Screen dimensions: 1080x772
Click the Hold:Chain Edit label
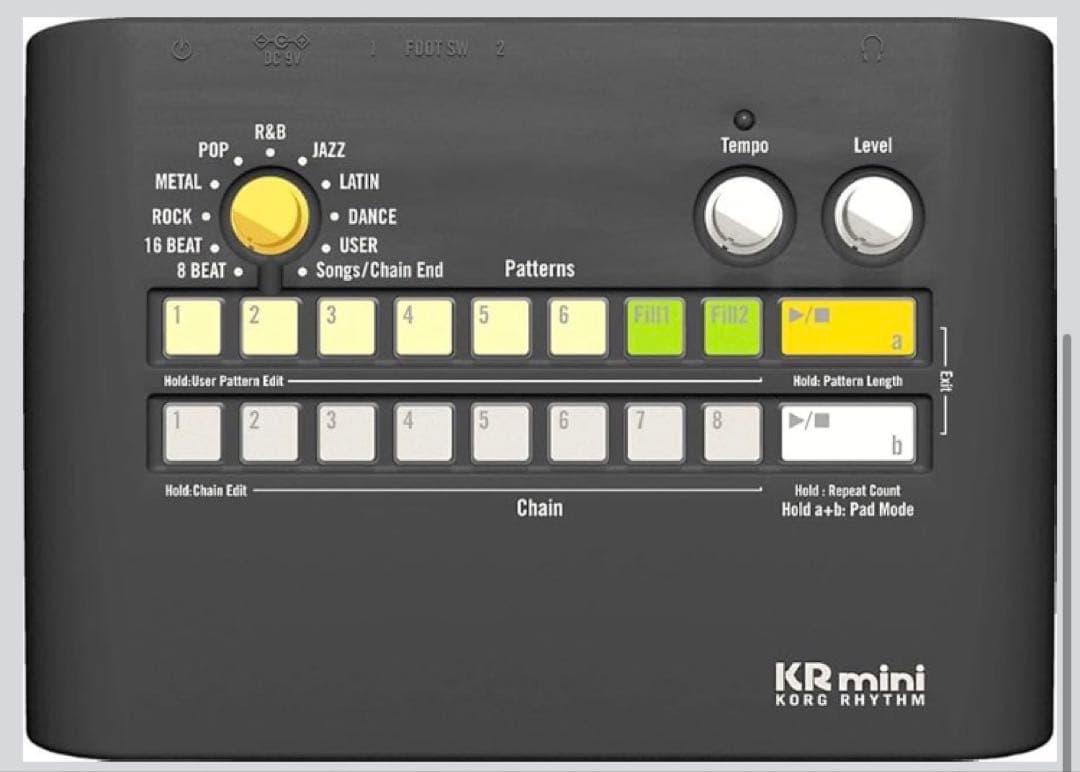pos(206,490)
